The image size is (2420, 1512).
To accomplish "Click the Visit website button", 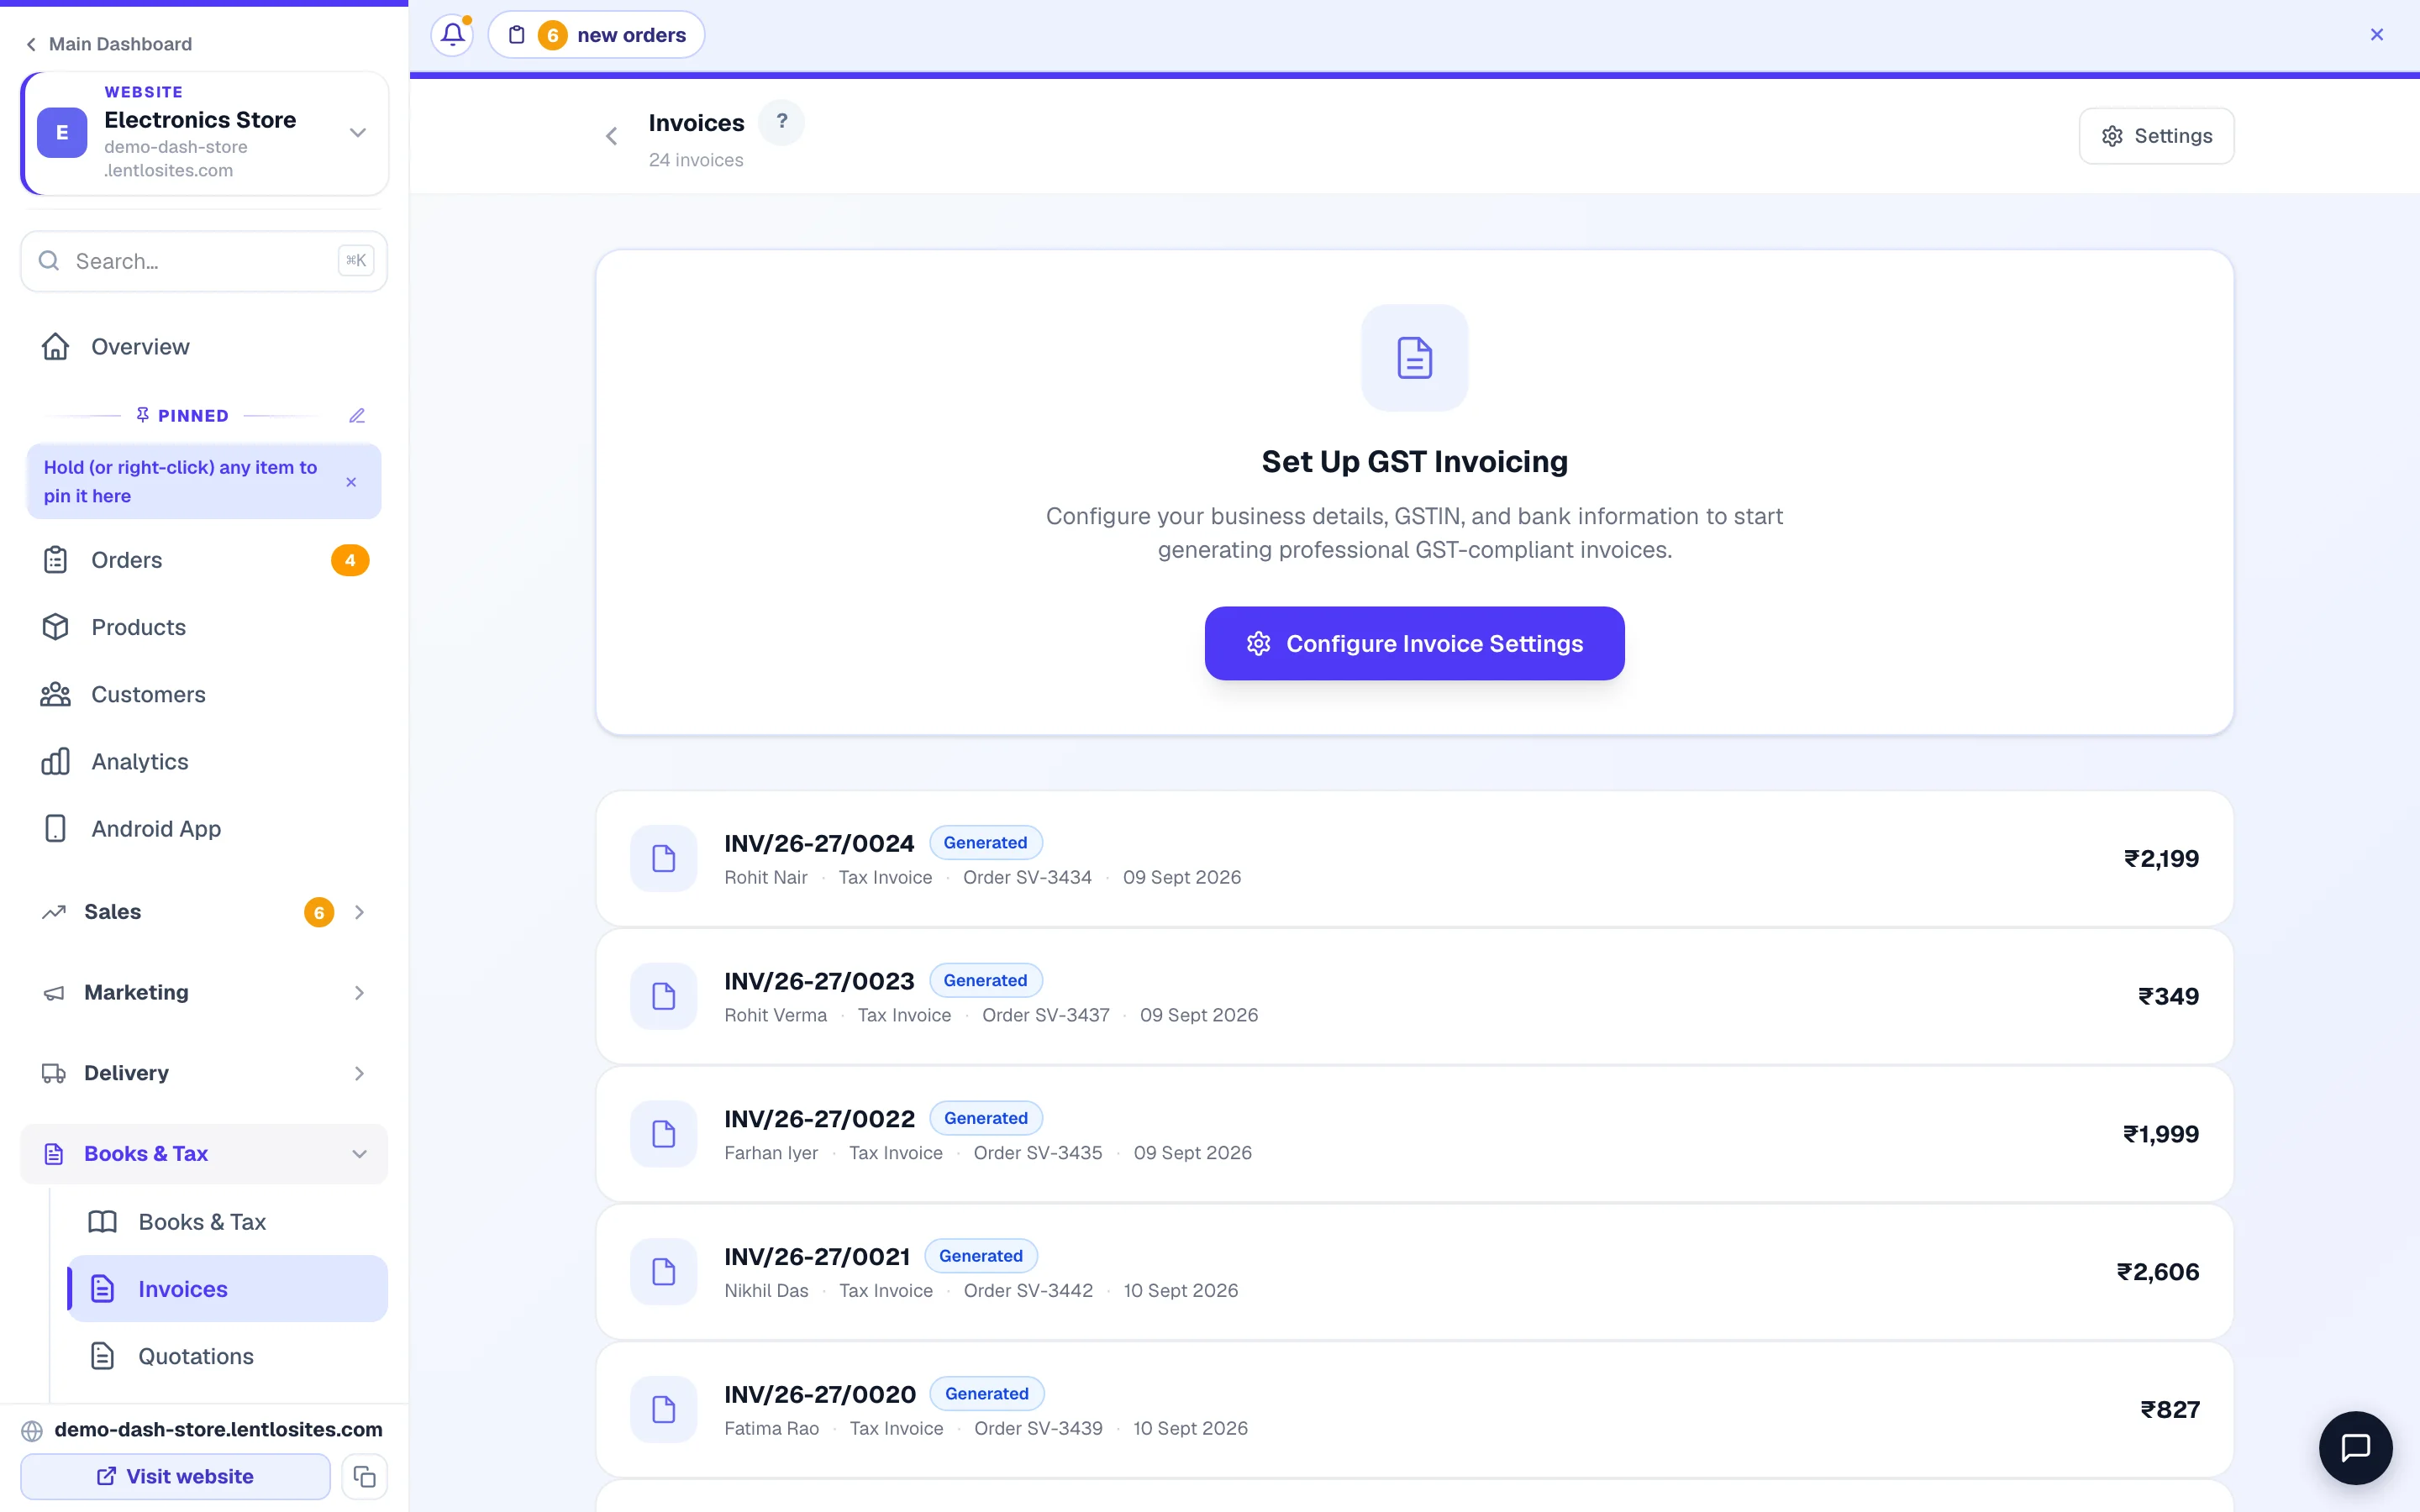I will click(x=176, y=1476).
